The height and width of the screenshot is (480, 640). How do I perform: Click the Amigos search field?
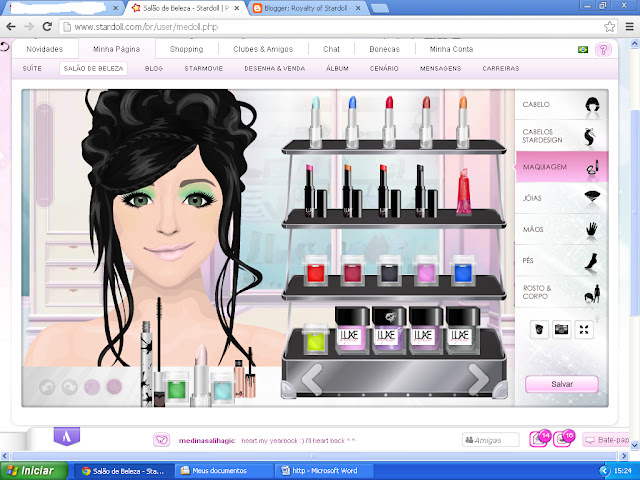[491, 440]
